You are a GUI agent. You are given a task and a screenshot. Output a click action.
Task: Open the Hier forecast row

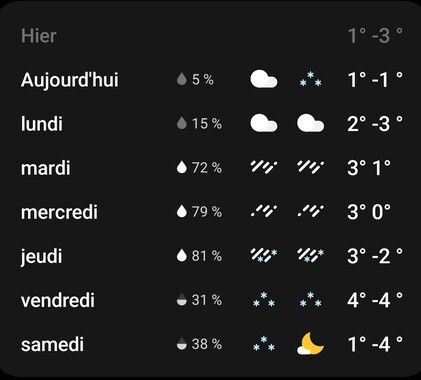tap(212, 36)
